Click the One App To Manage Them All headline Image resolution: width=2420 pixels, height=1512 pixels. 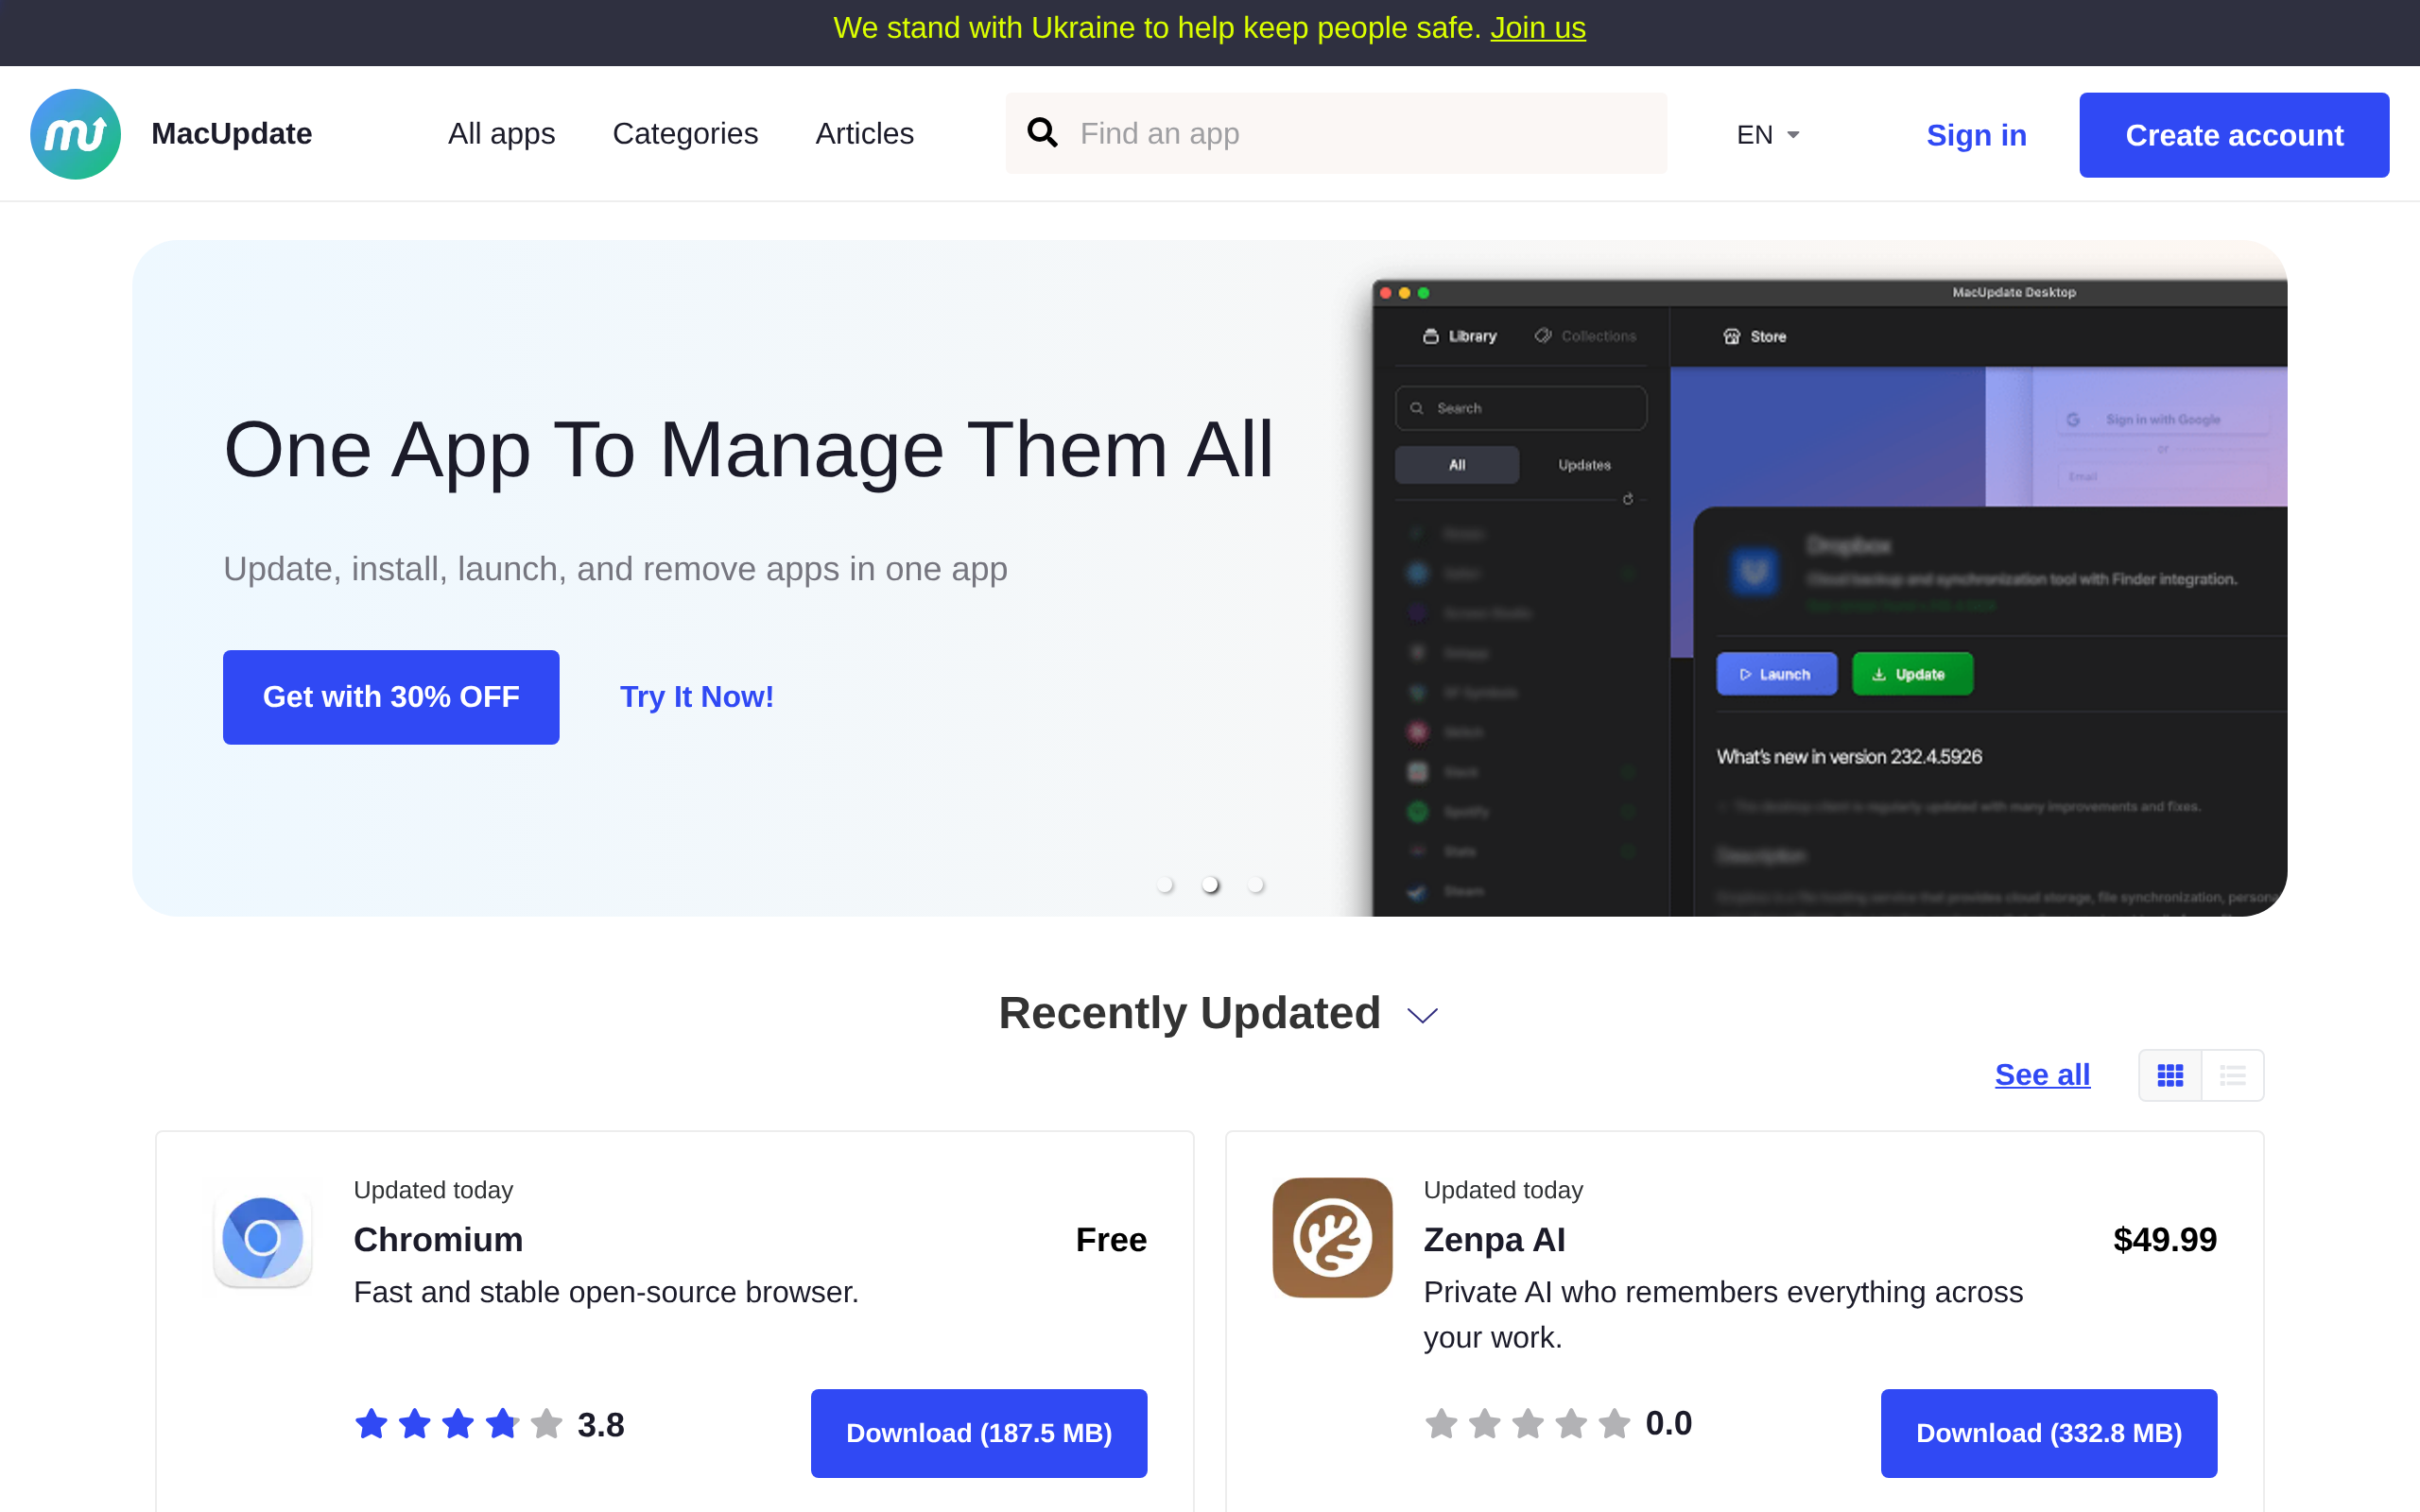749,450
